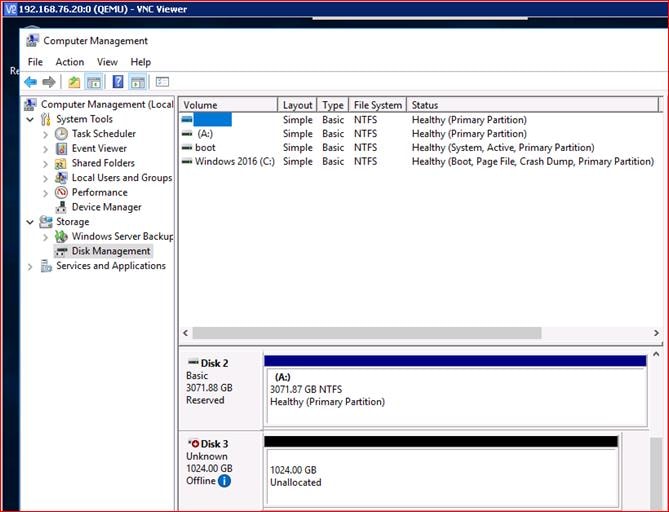Click the Disk Management icon in tree
The width and height of the screenshot is (669, 512).
pos(61,251)
